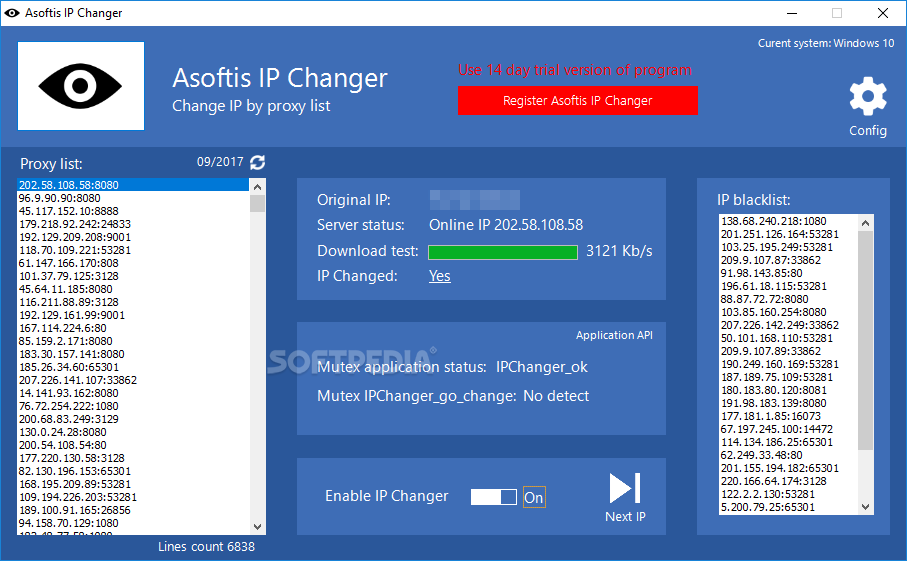Select blacklist entry 207.226.142.249:33862
The width and height of the screenshot is (907, 561).
pos(788,325)
